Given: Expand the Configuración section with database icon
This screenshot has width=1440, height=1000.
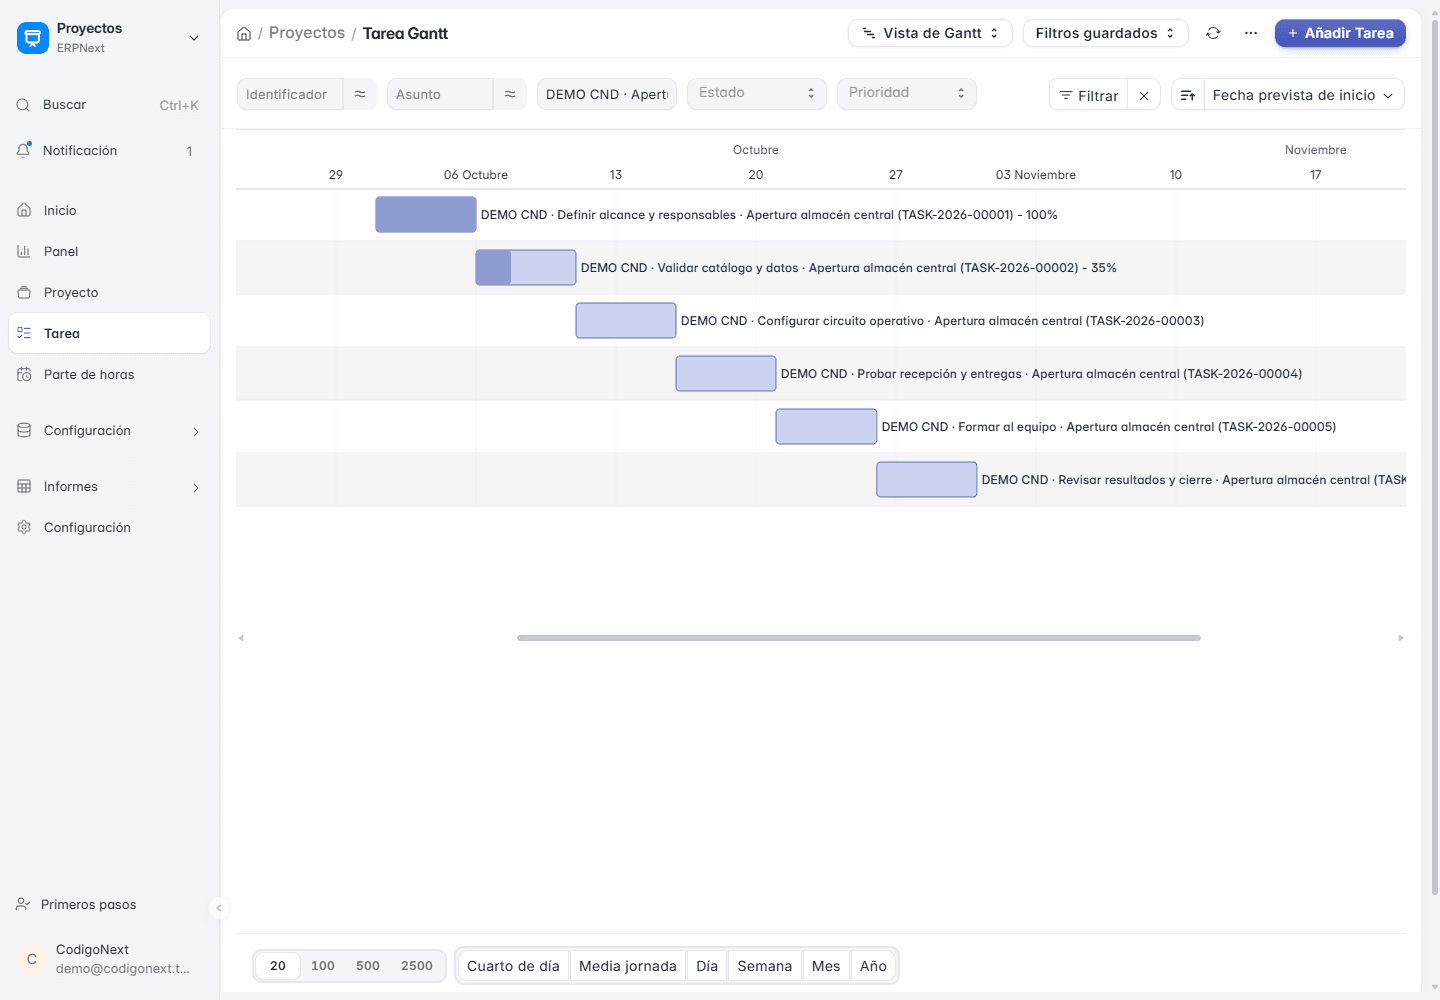Looking at the screenshot, I should (109, 431).
